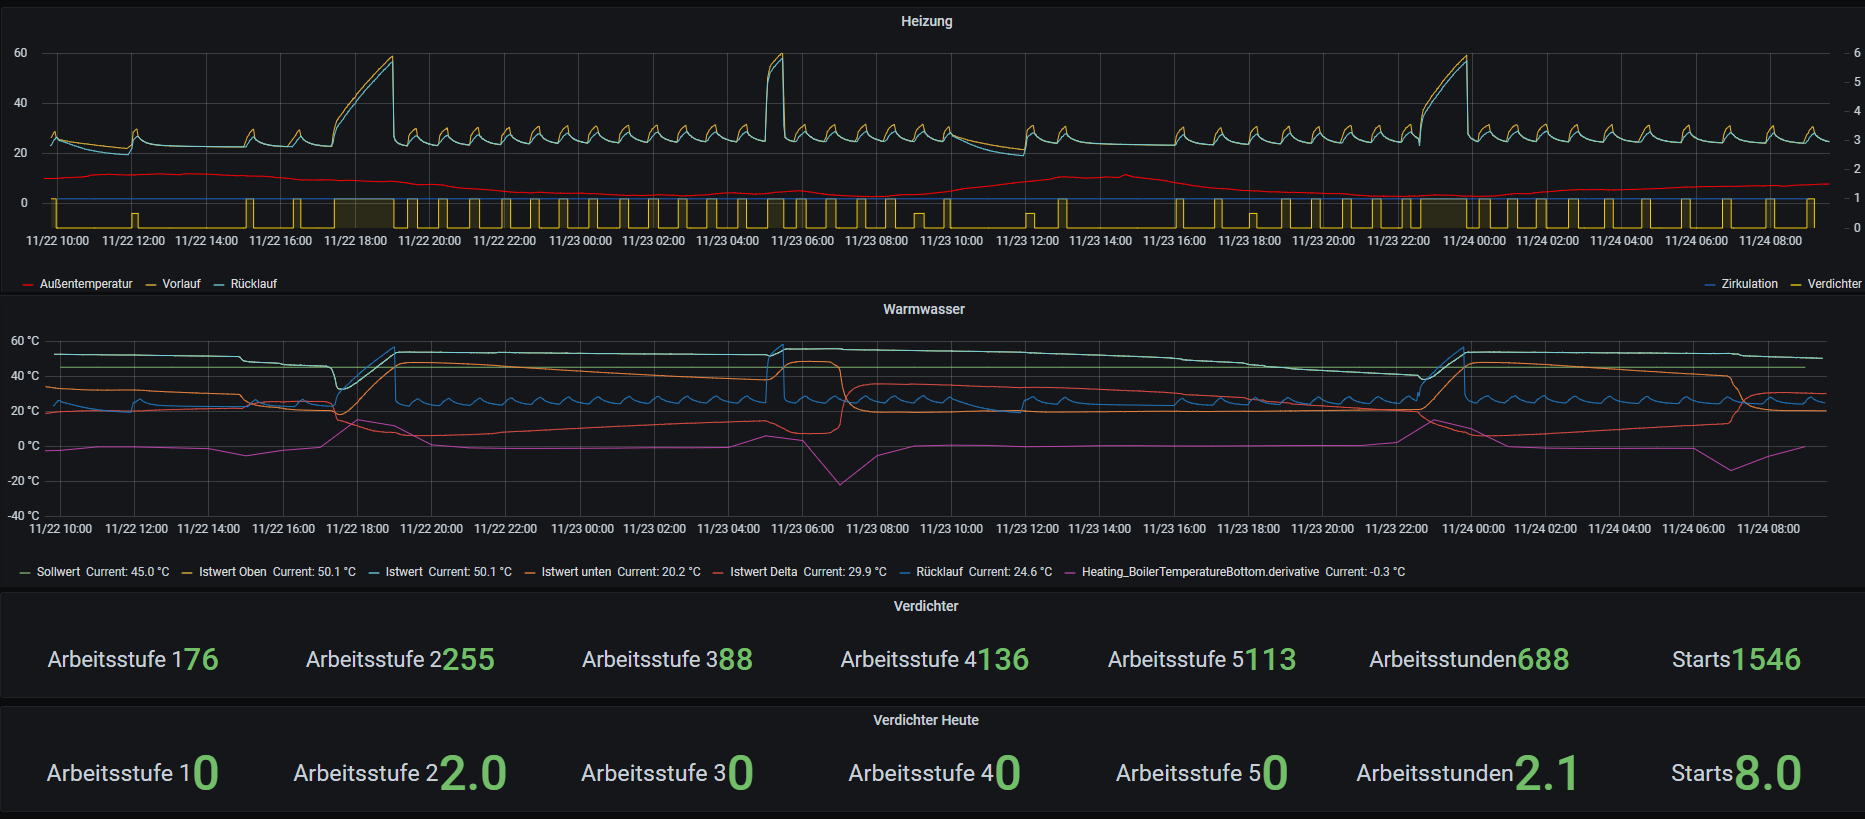The height and width of the screenshot is (820, 1865).
Task: Click the 6 label on Heizung right axis
Action: (x=1857, y=53)
